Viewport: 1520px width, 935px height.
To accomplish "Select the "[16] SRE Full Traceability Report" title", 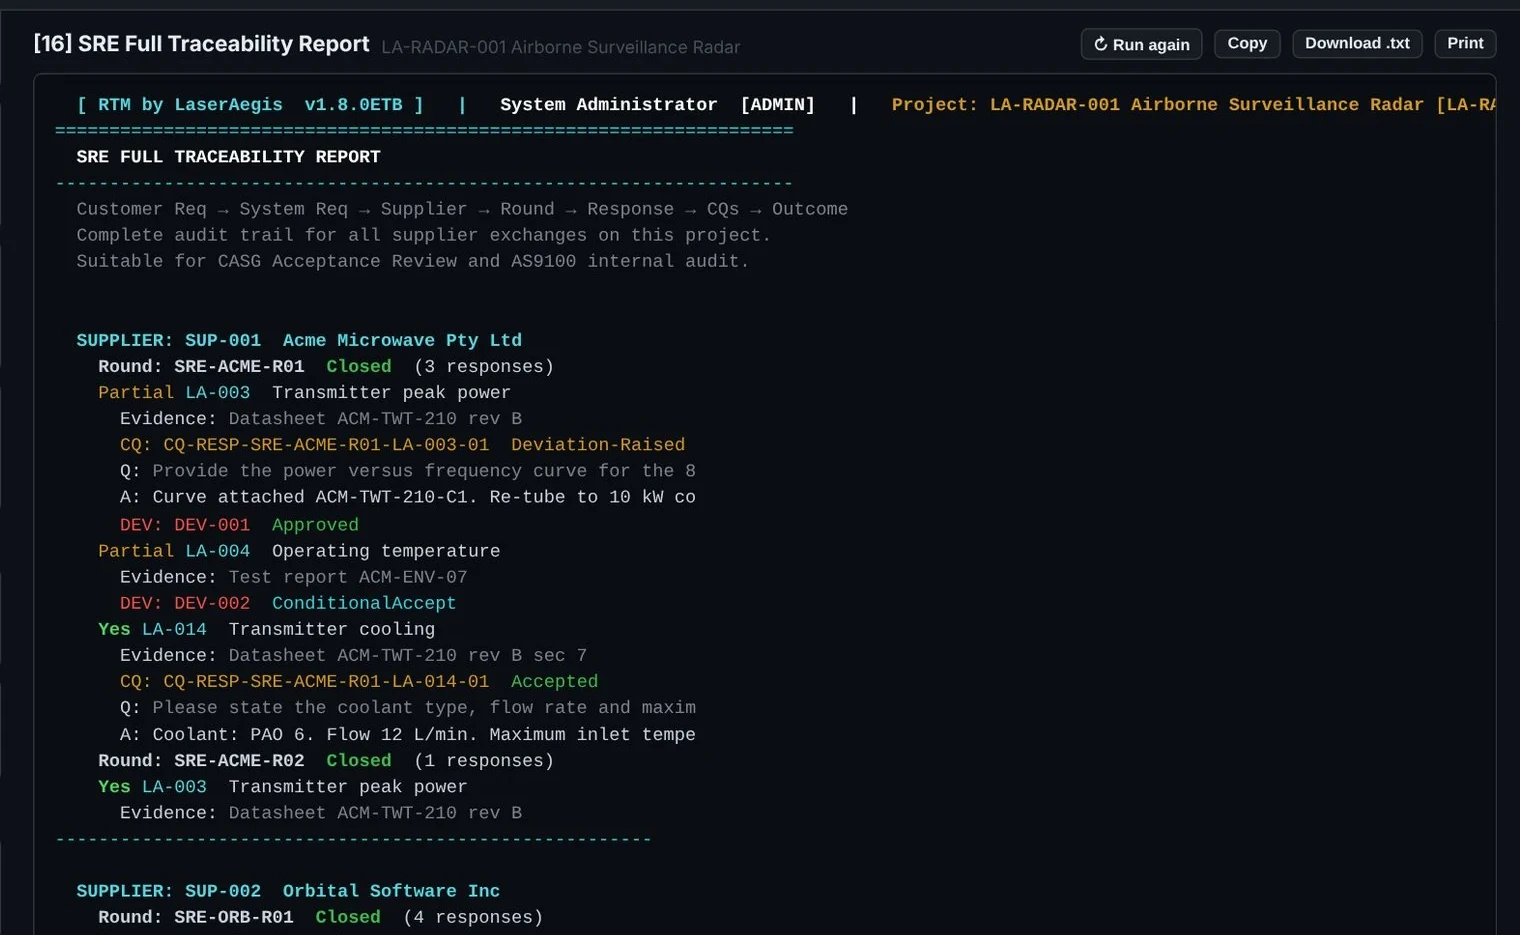I will (201, 44).
